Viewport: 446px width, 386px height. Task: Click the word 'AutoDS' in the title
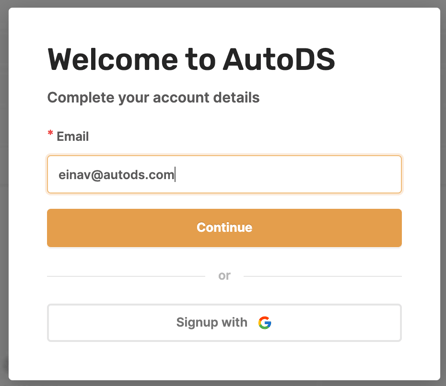pos(279,60)
